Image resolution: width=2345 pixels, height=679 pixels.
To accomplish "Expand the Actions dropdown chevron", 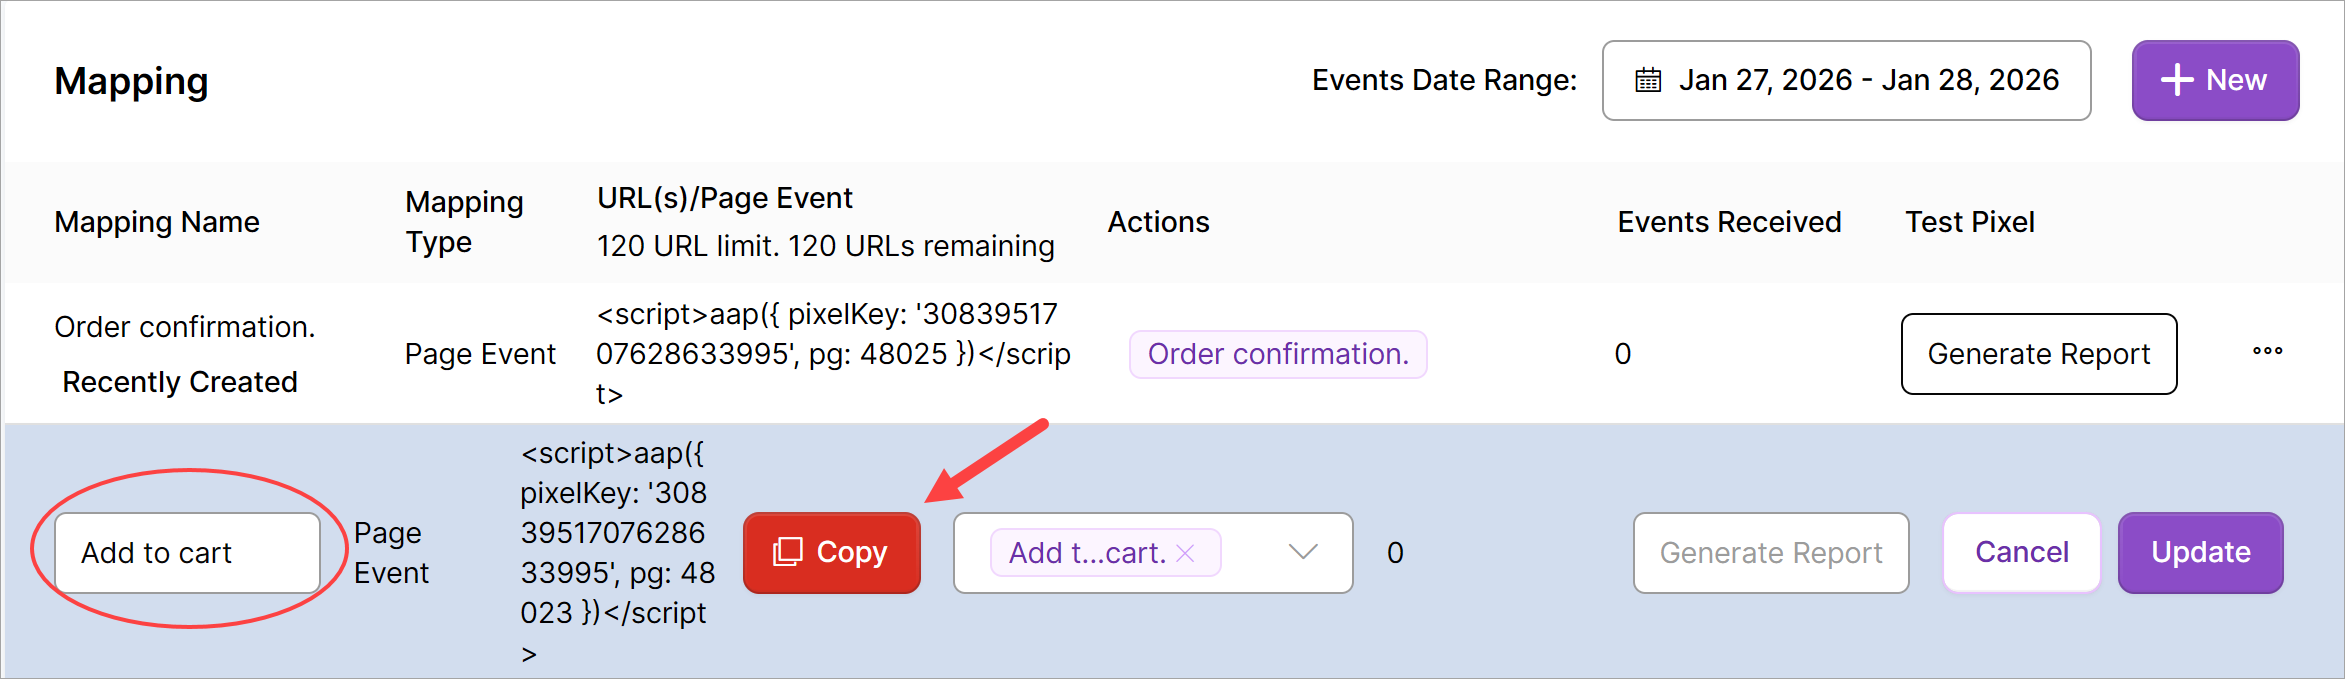I will tap(1302, 552).
